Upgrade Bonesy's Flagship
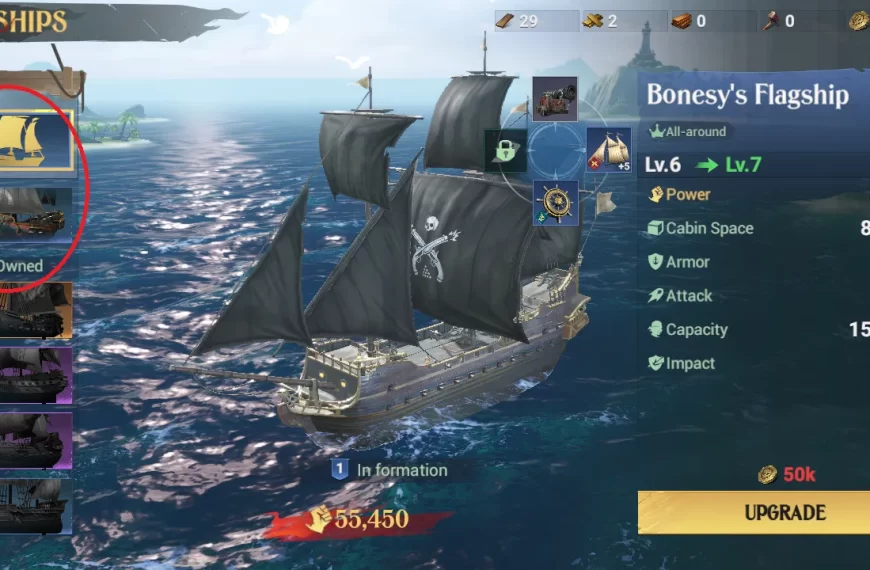 [754, 512]
